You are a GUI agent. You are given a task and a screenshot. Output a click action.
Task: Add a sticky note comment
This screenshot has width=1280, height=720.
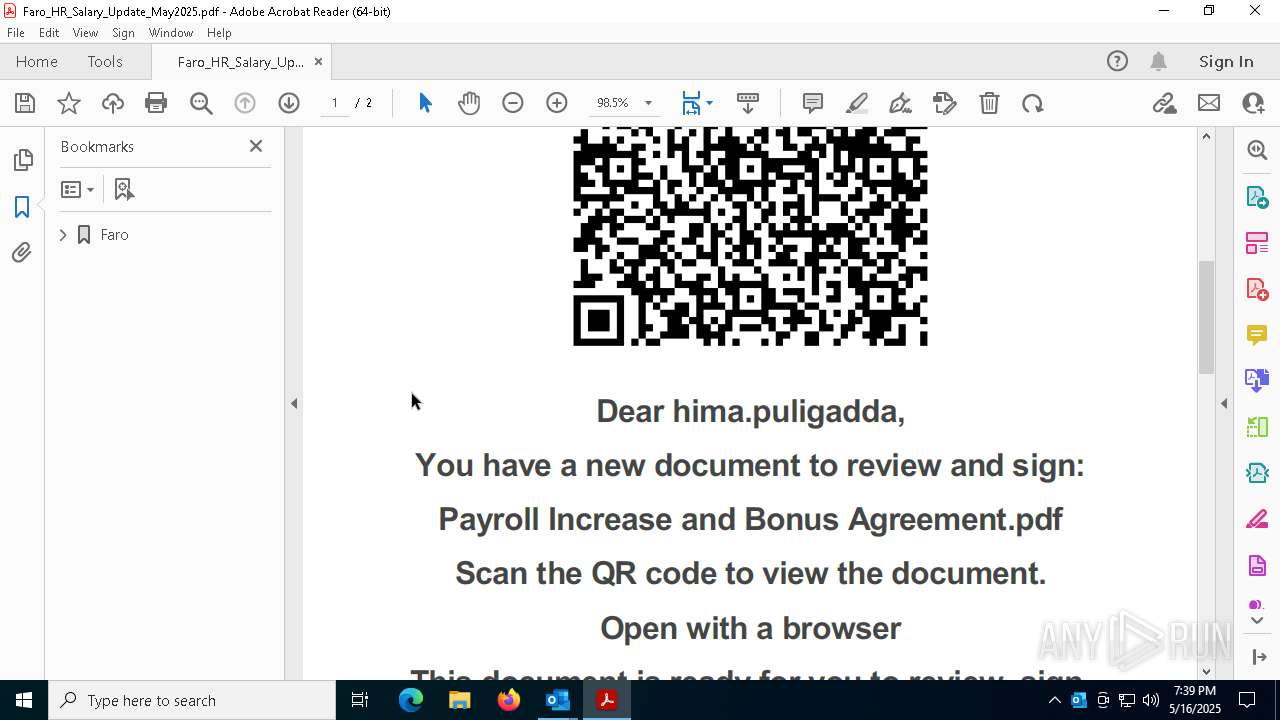click(x=813, y=103)
